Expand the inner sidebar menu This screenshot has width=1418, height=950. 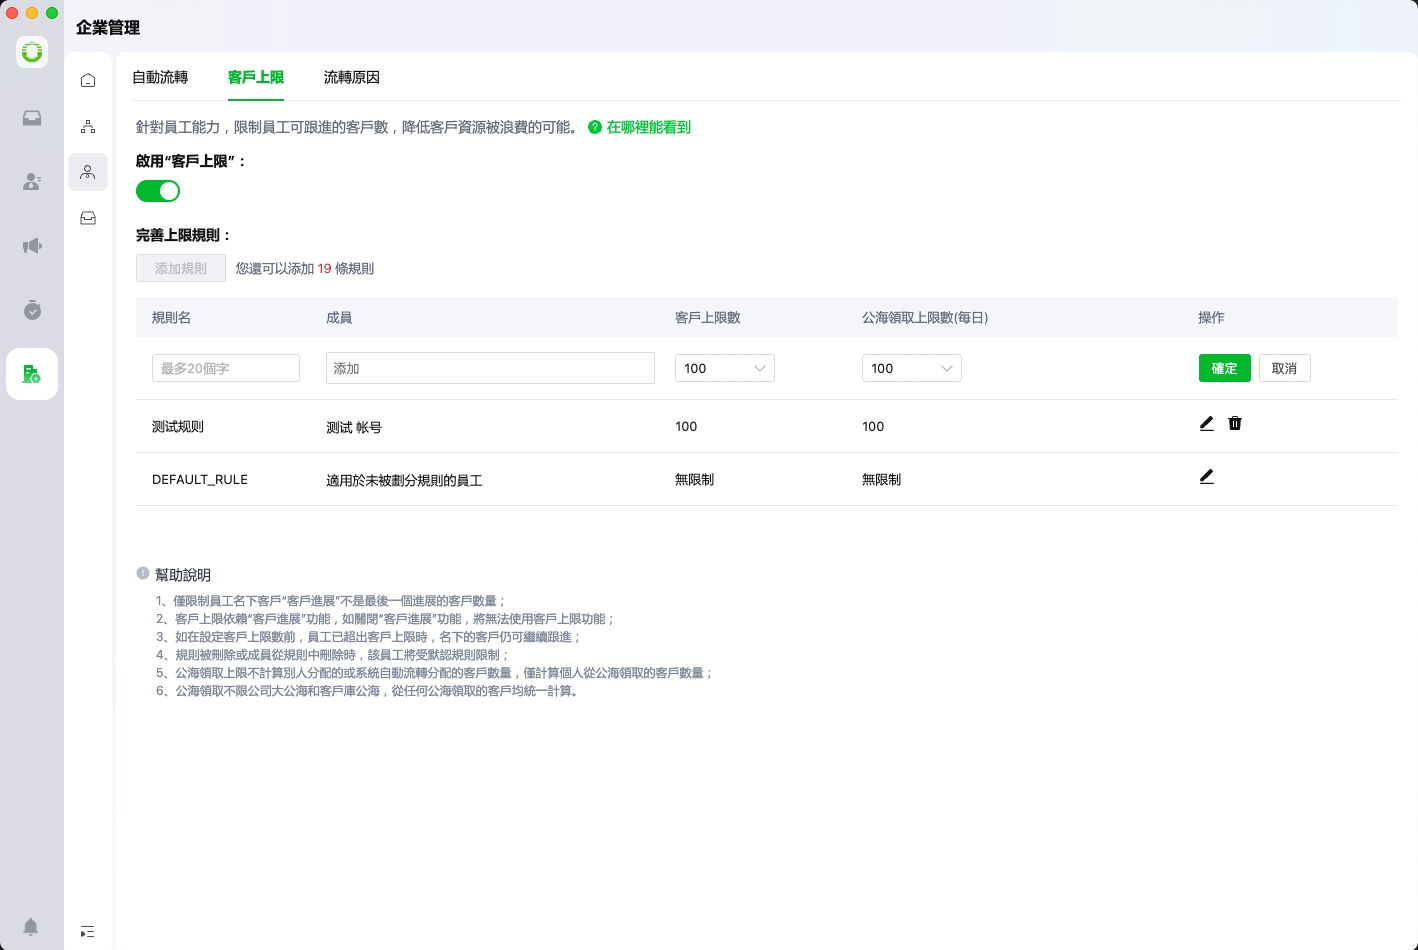pyautogui.click(x=88, y=931)
